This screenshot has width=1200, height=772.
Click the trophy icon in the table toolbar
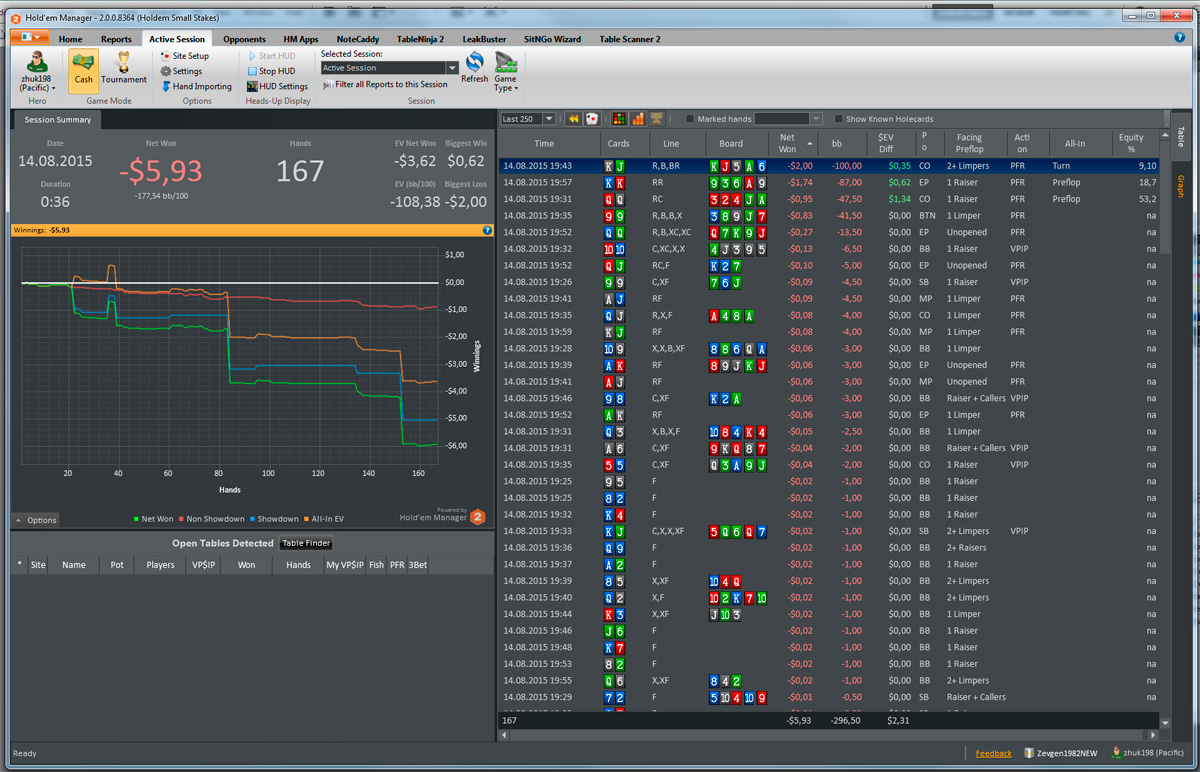pyautogui.click(x=656, y=118)
